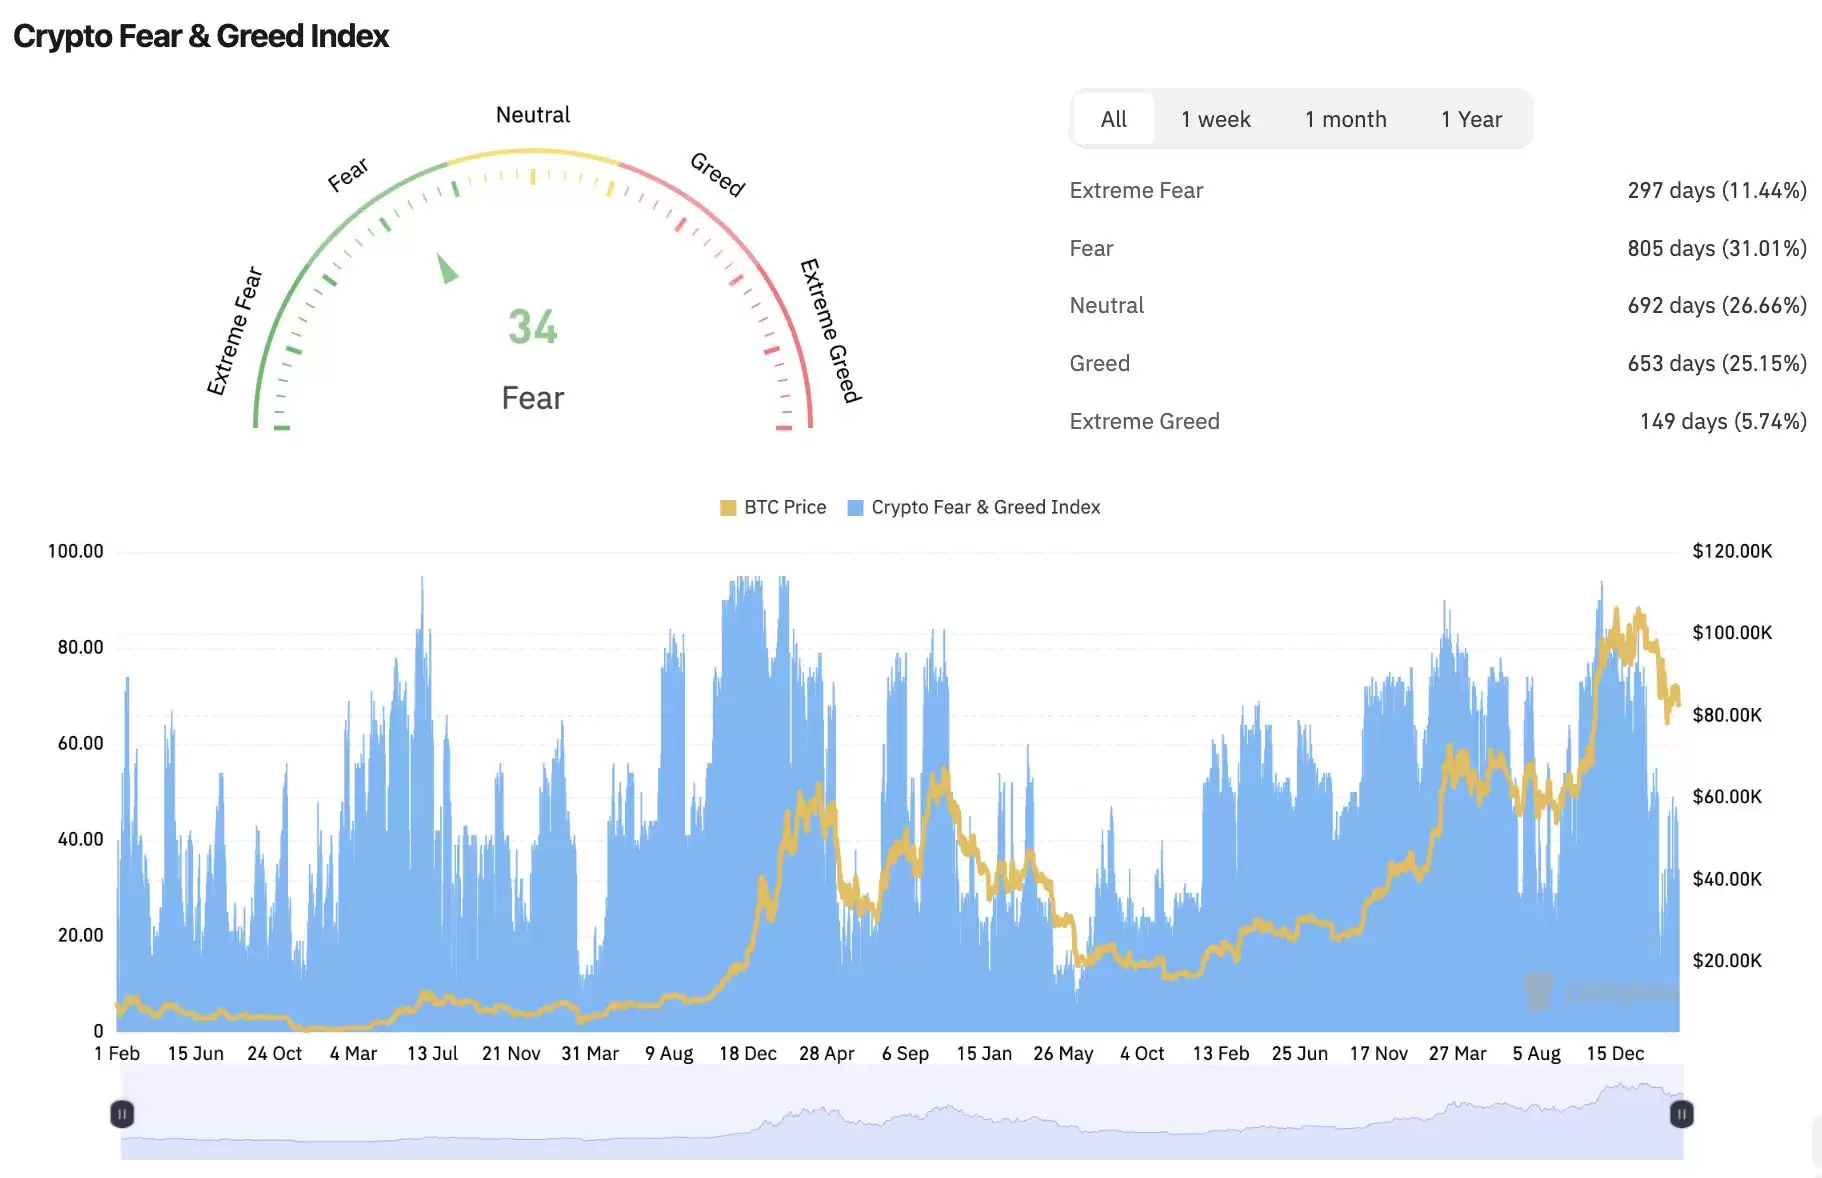
Task: Click the Neutral 692 days statistic
Action: click(x=1716, y=306)
